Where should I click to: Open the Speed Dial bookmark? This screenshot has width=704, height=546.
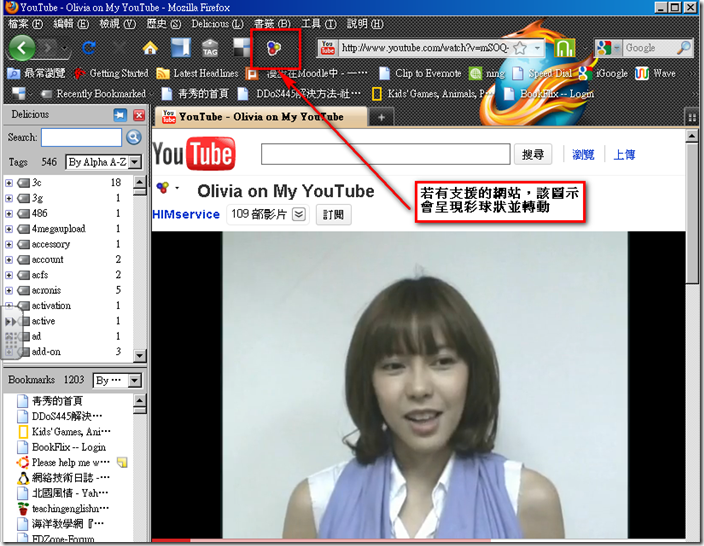542,73
